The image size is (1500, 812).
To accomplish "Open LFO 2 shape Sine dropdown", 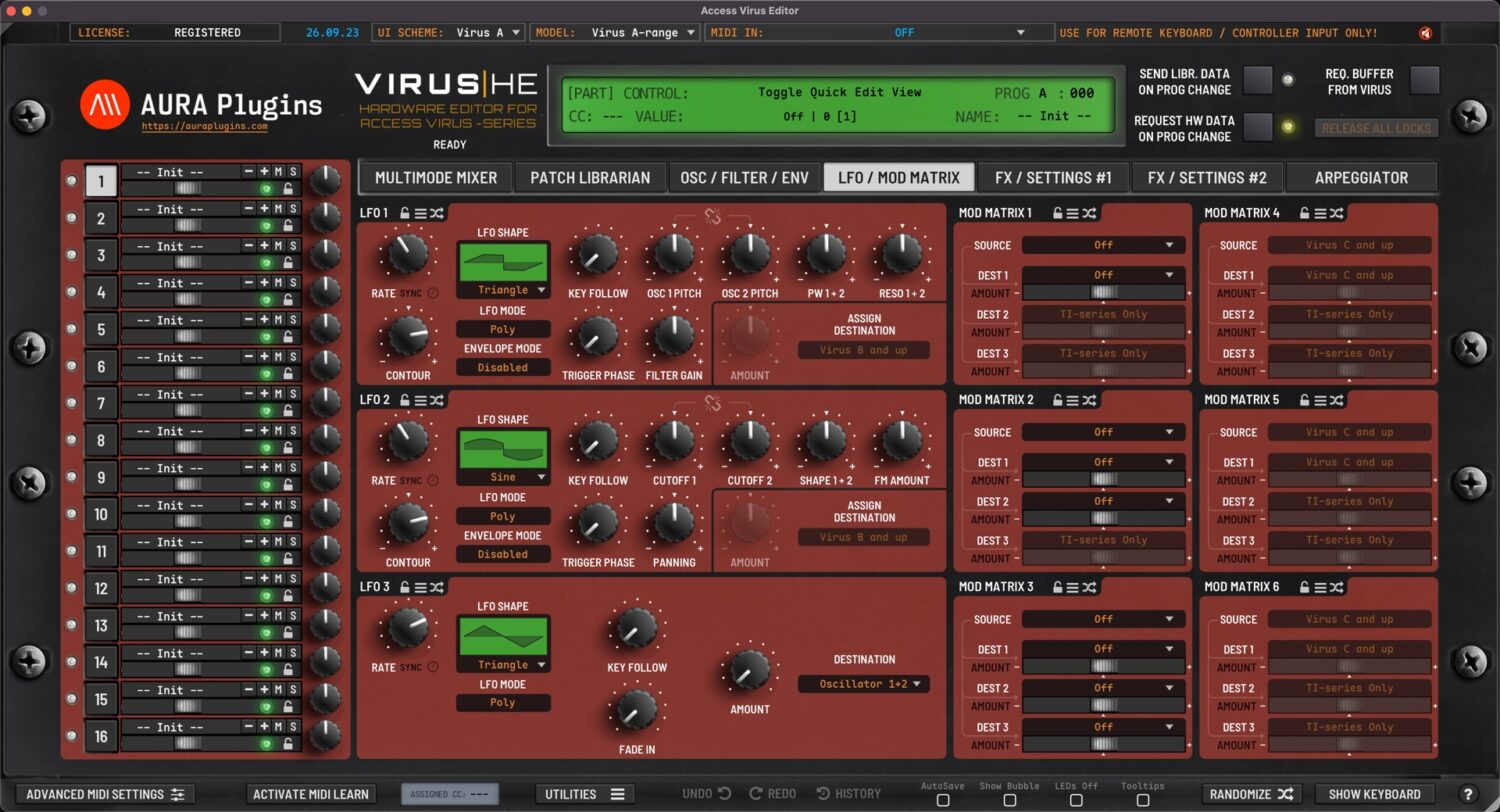I will coord(503,477).
